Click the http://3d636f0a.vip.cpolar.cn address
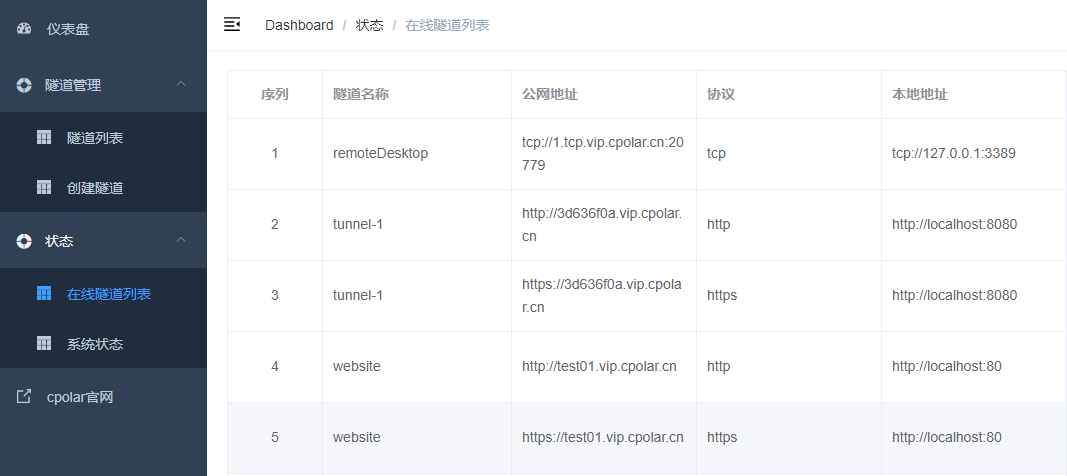This screenshot has height=476, width=1067. coord(602,224)
